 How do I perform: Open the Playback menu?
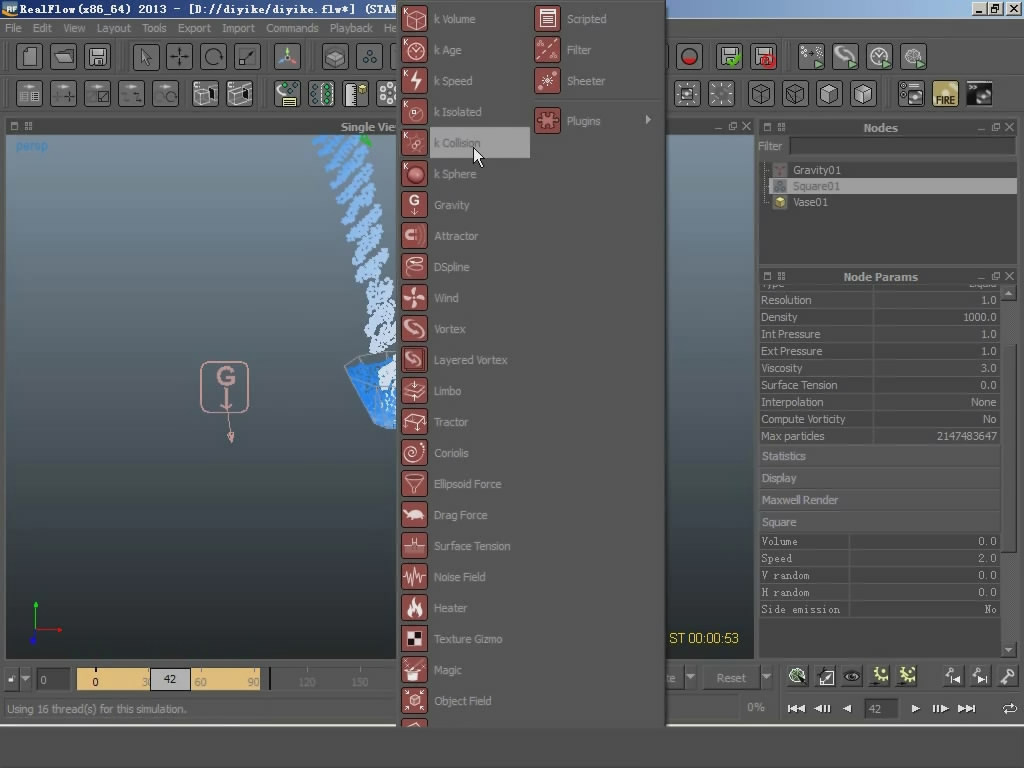tap(351, 28)
